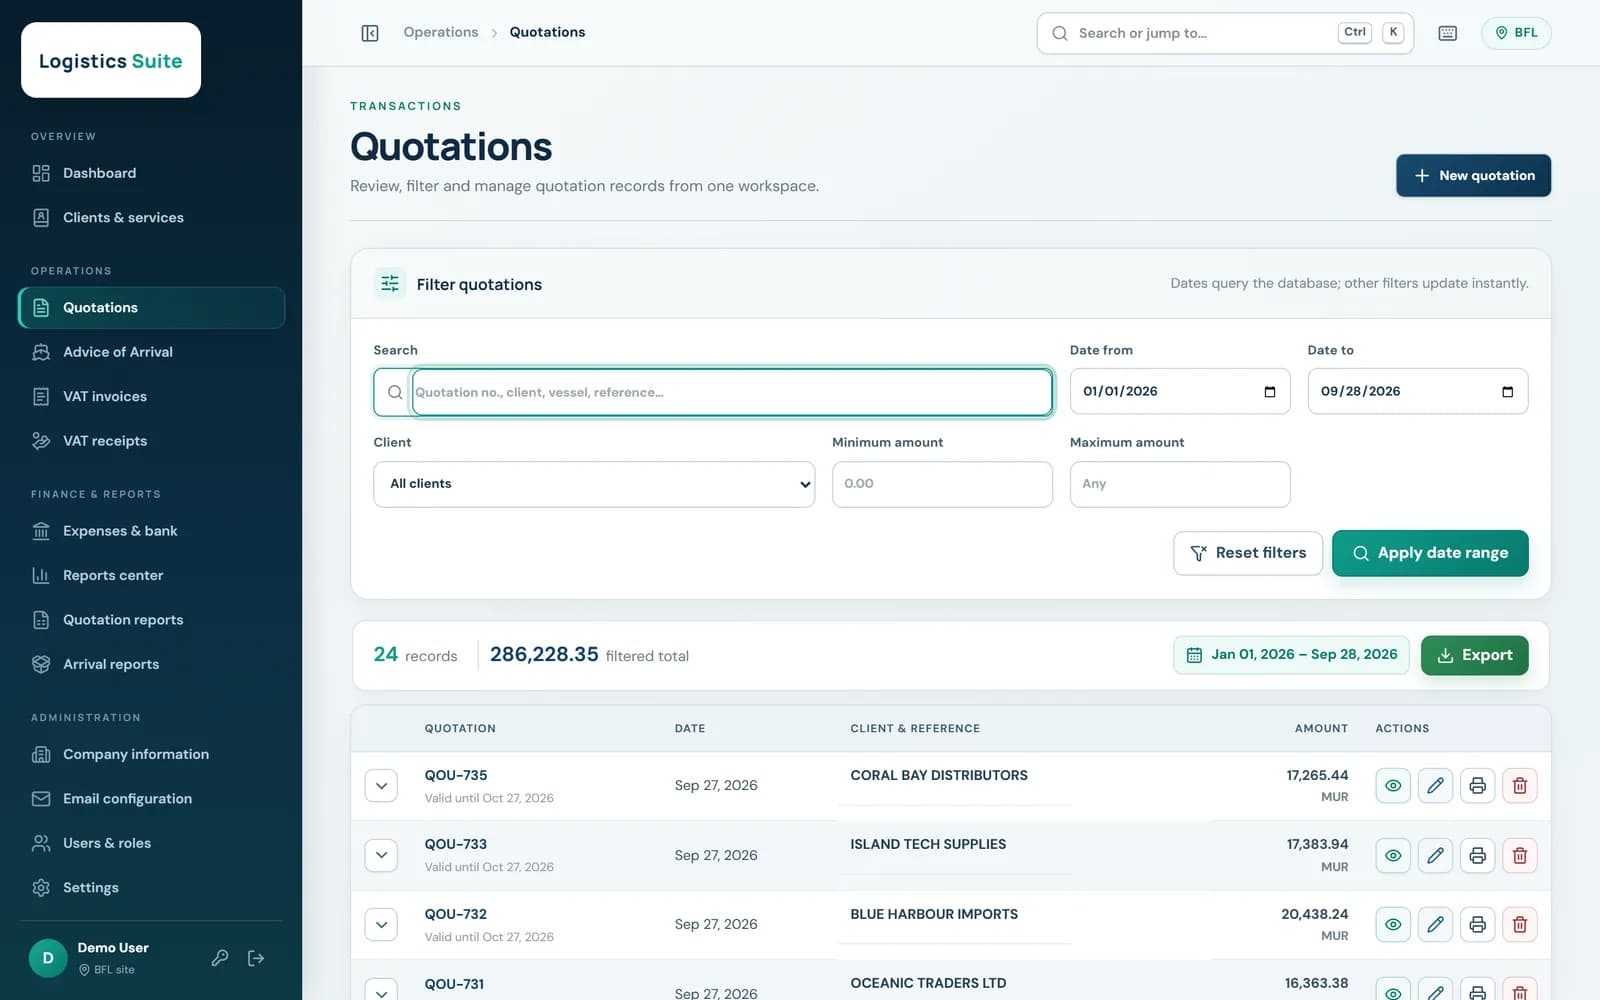Focus the Search or jump to box
Viewport: 1600px width, 1000px height.
point(1225,33)
